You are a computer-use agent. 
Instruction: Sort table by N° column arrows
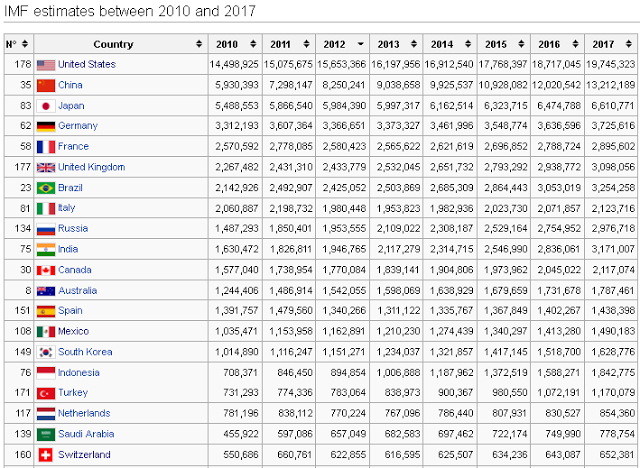tap(25, 44)
